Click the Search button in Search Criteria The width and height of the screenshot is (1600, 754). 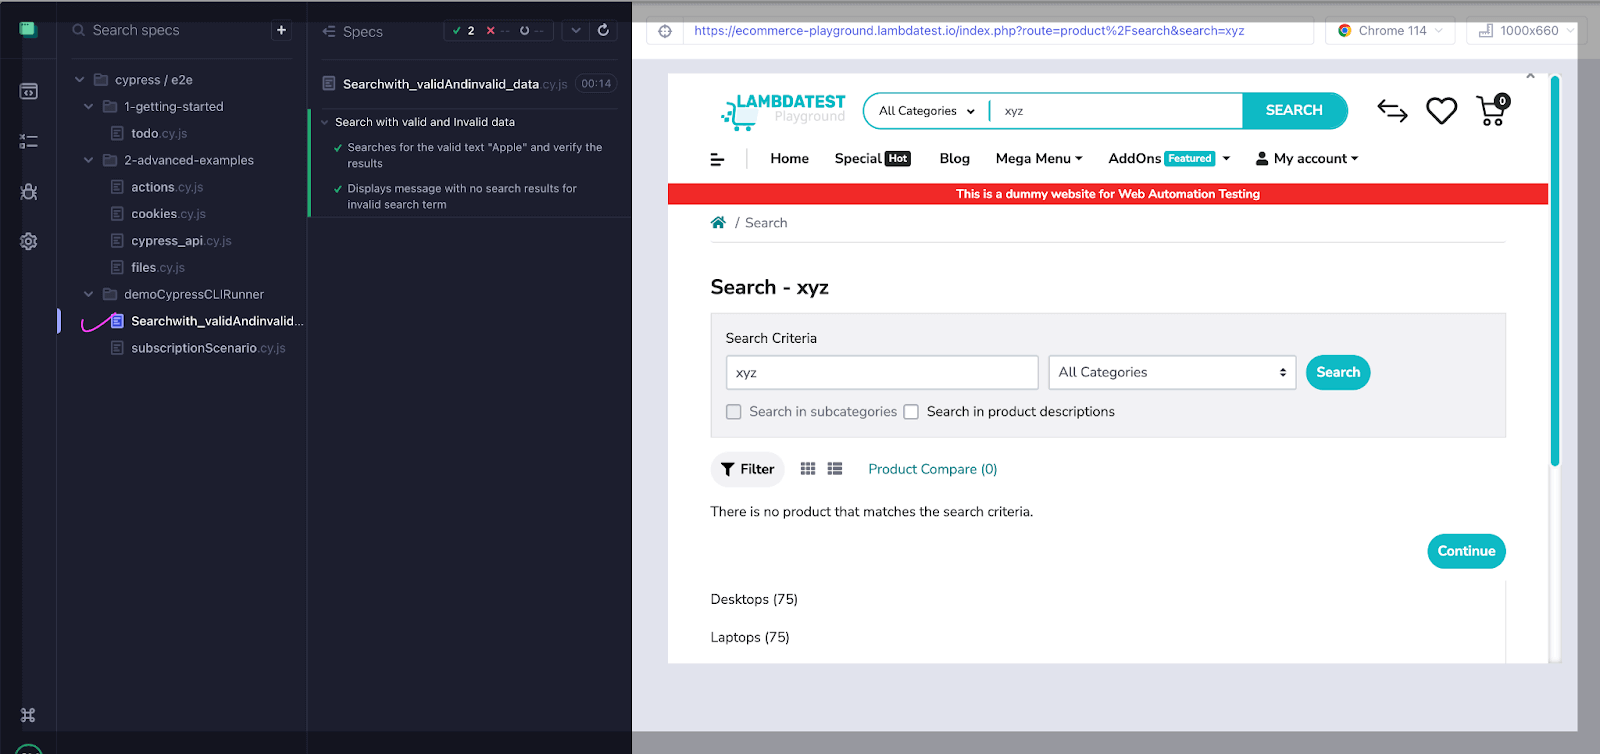1338,372
